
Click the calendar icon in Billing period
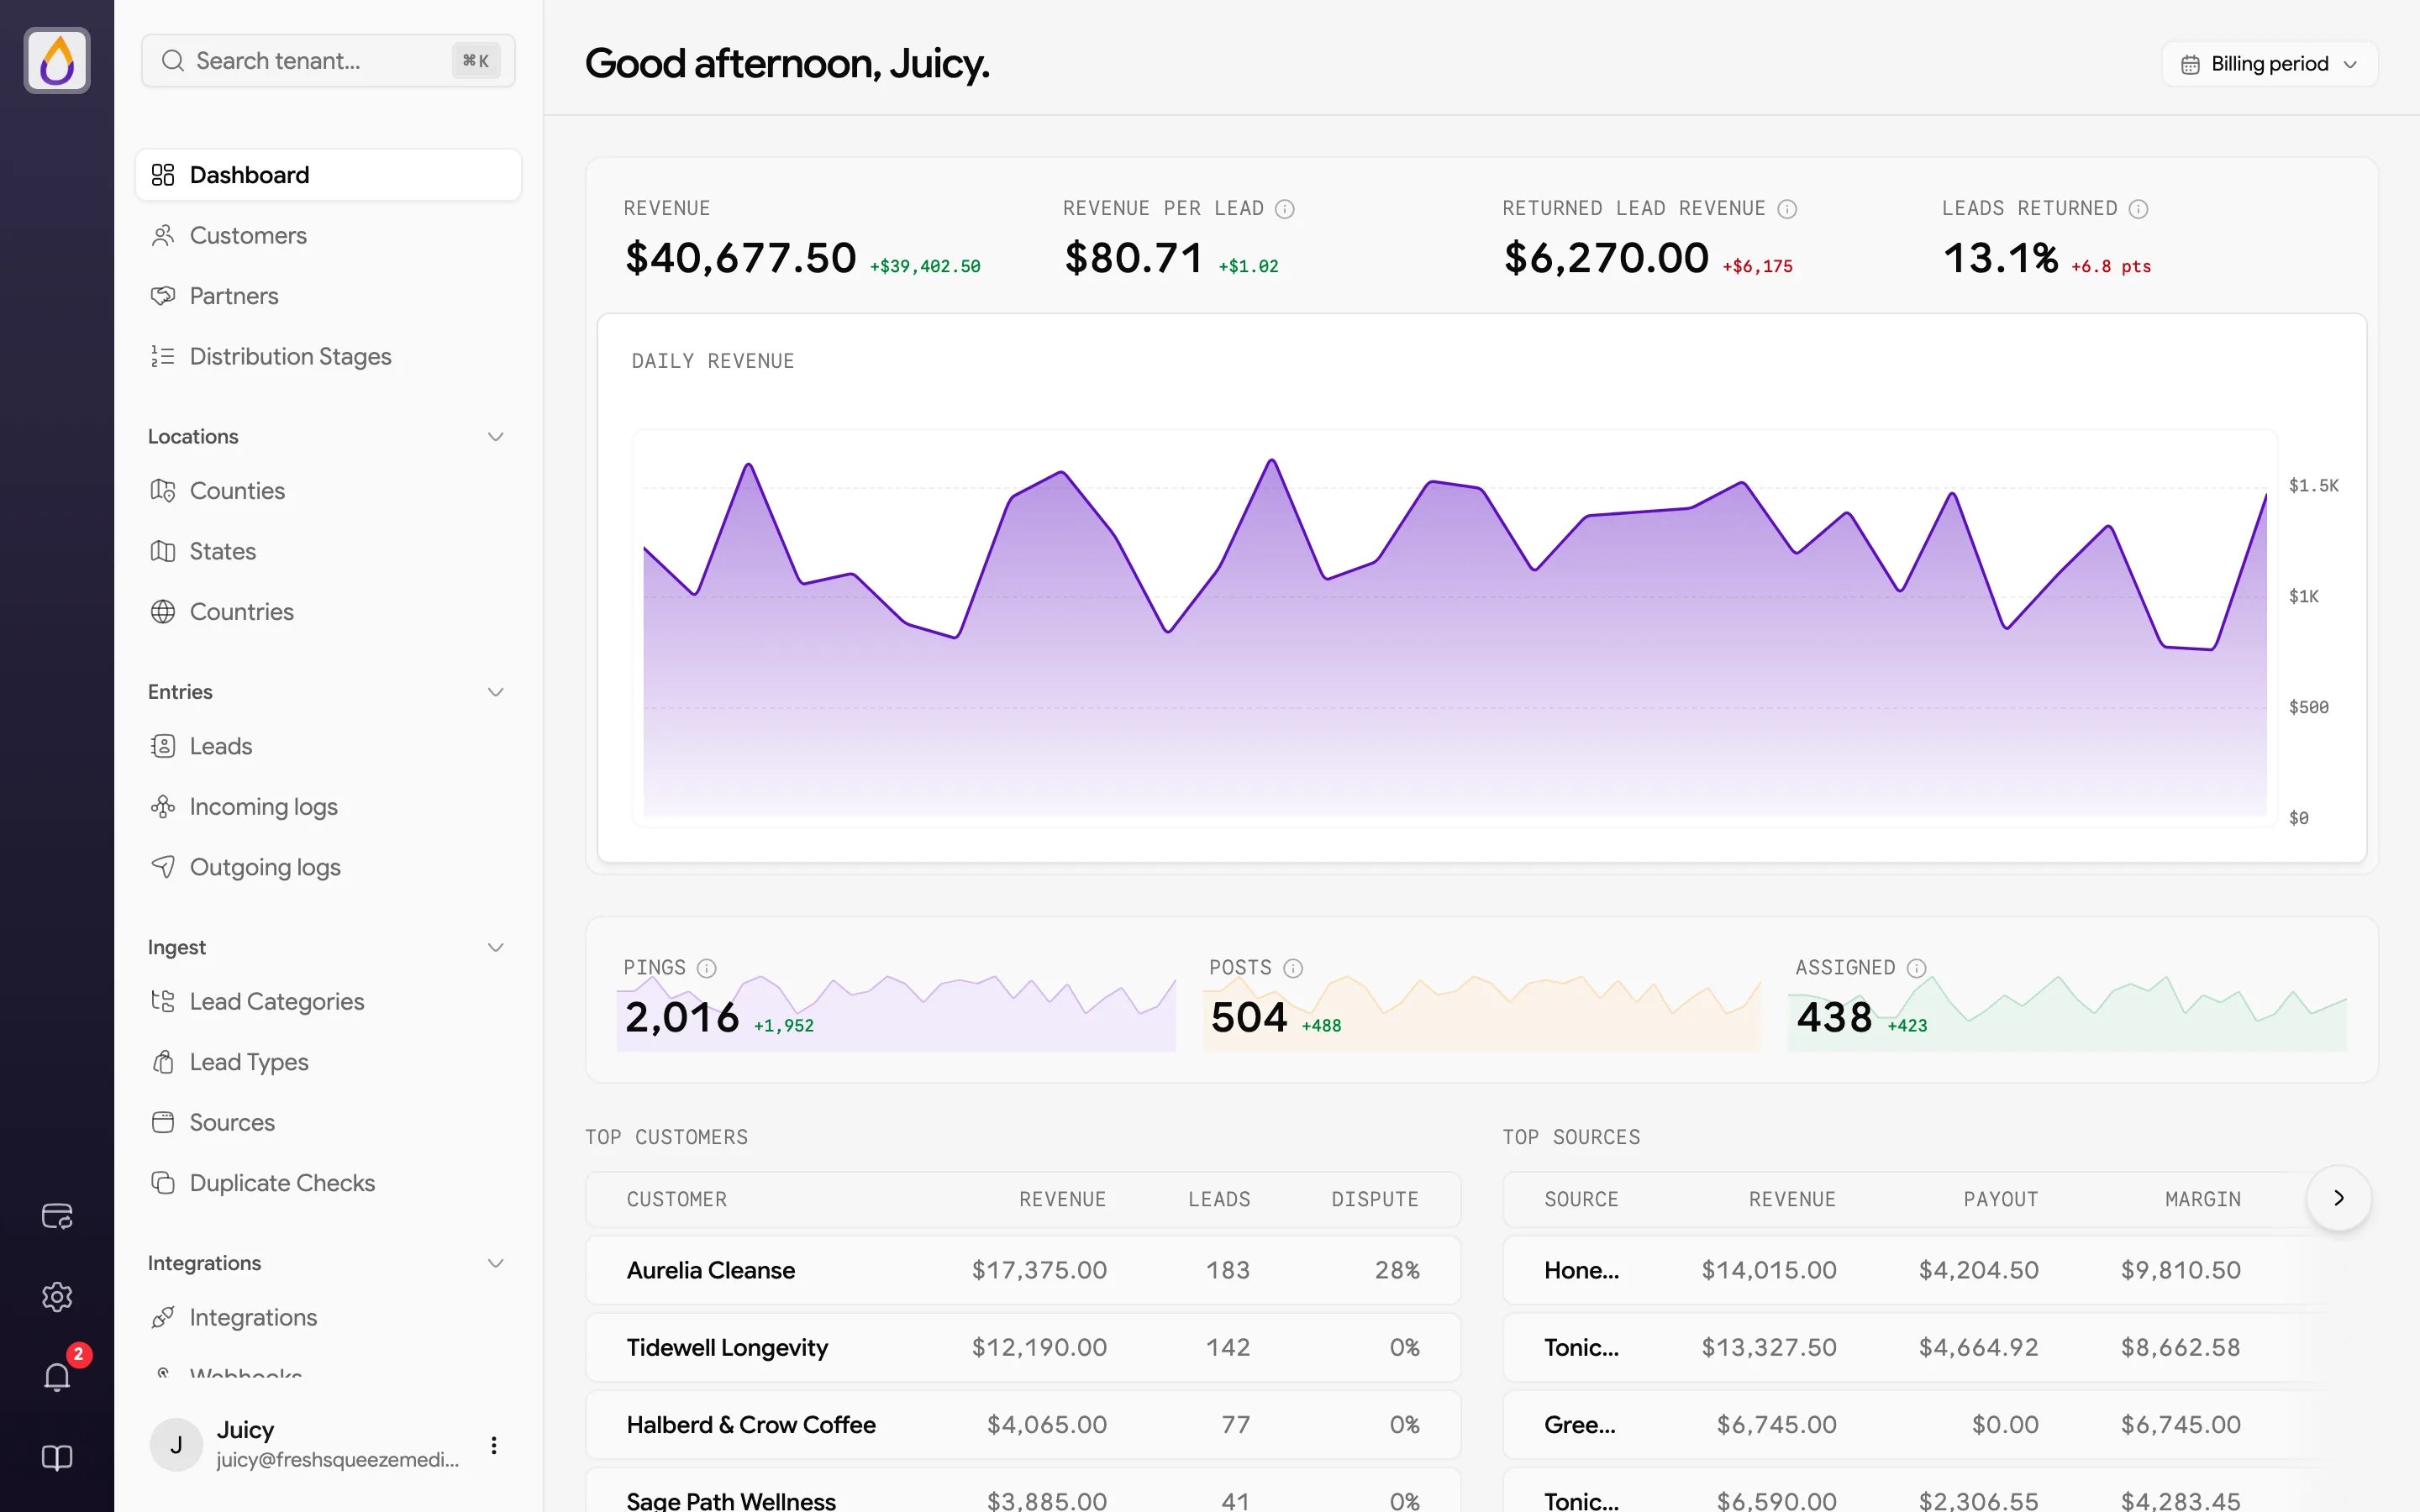coord(2190,64)
